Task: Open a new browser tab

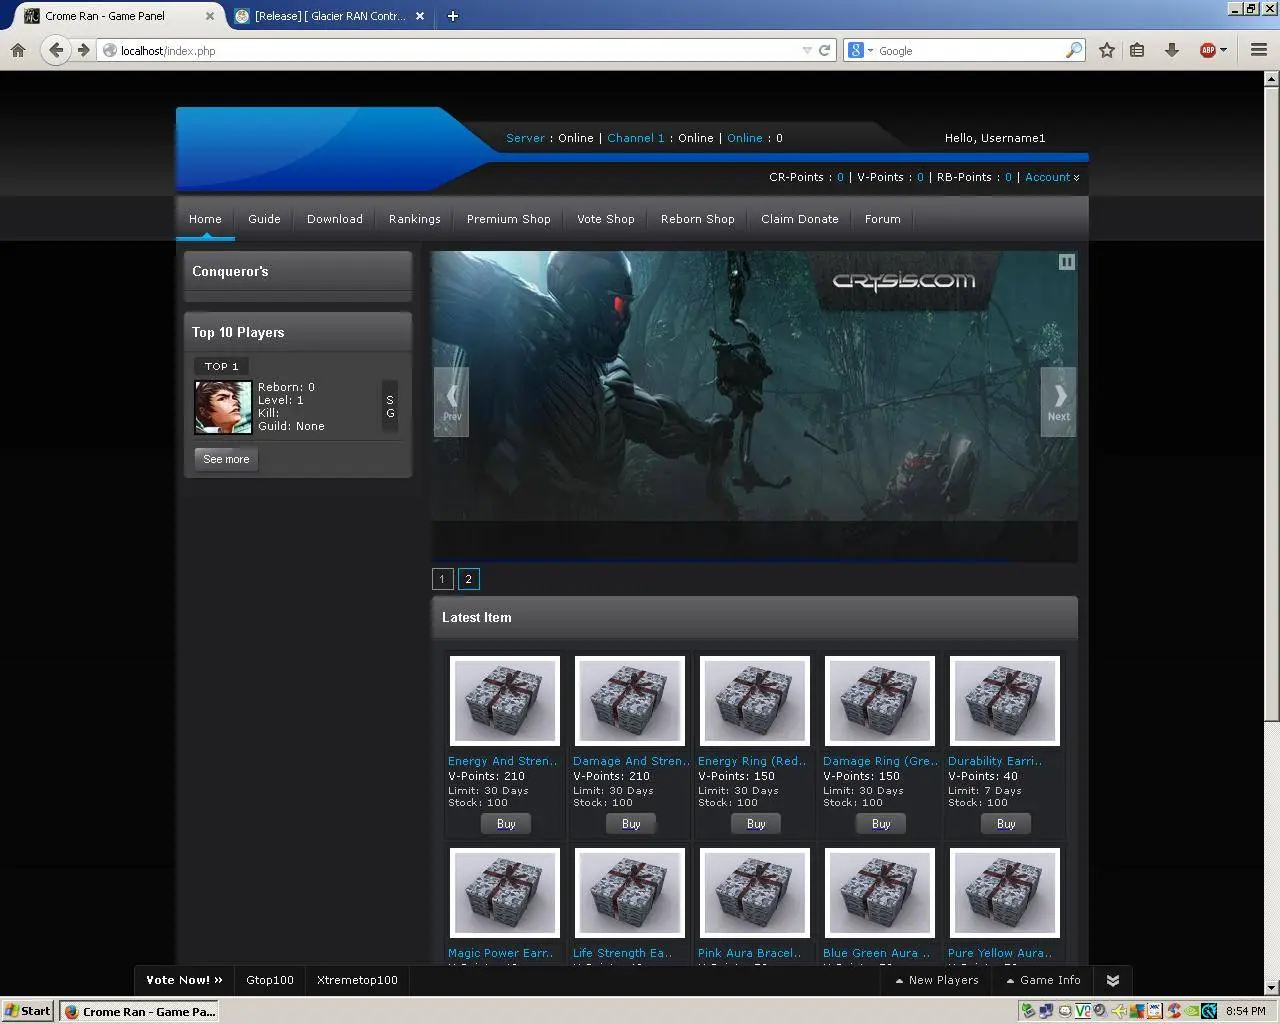Action: point(452,16)
